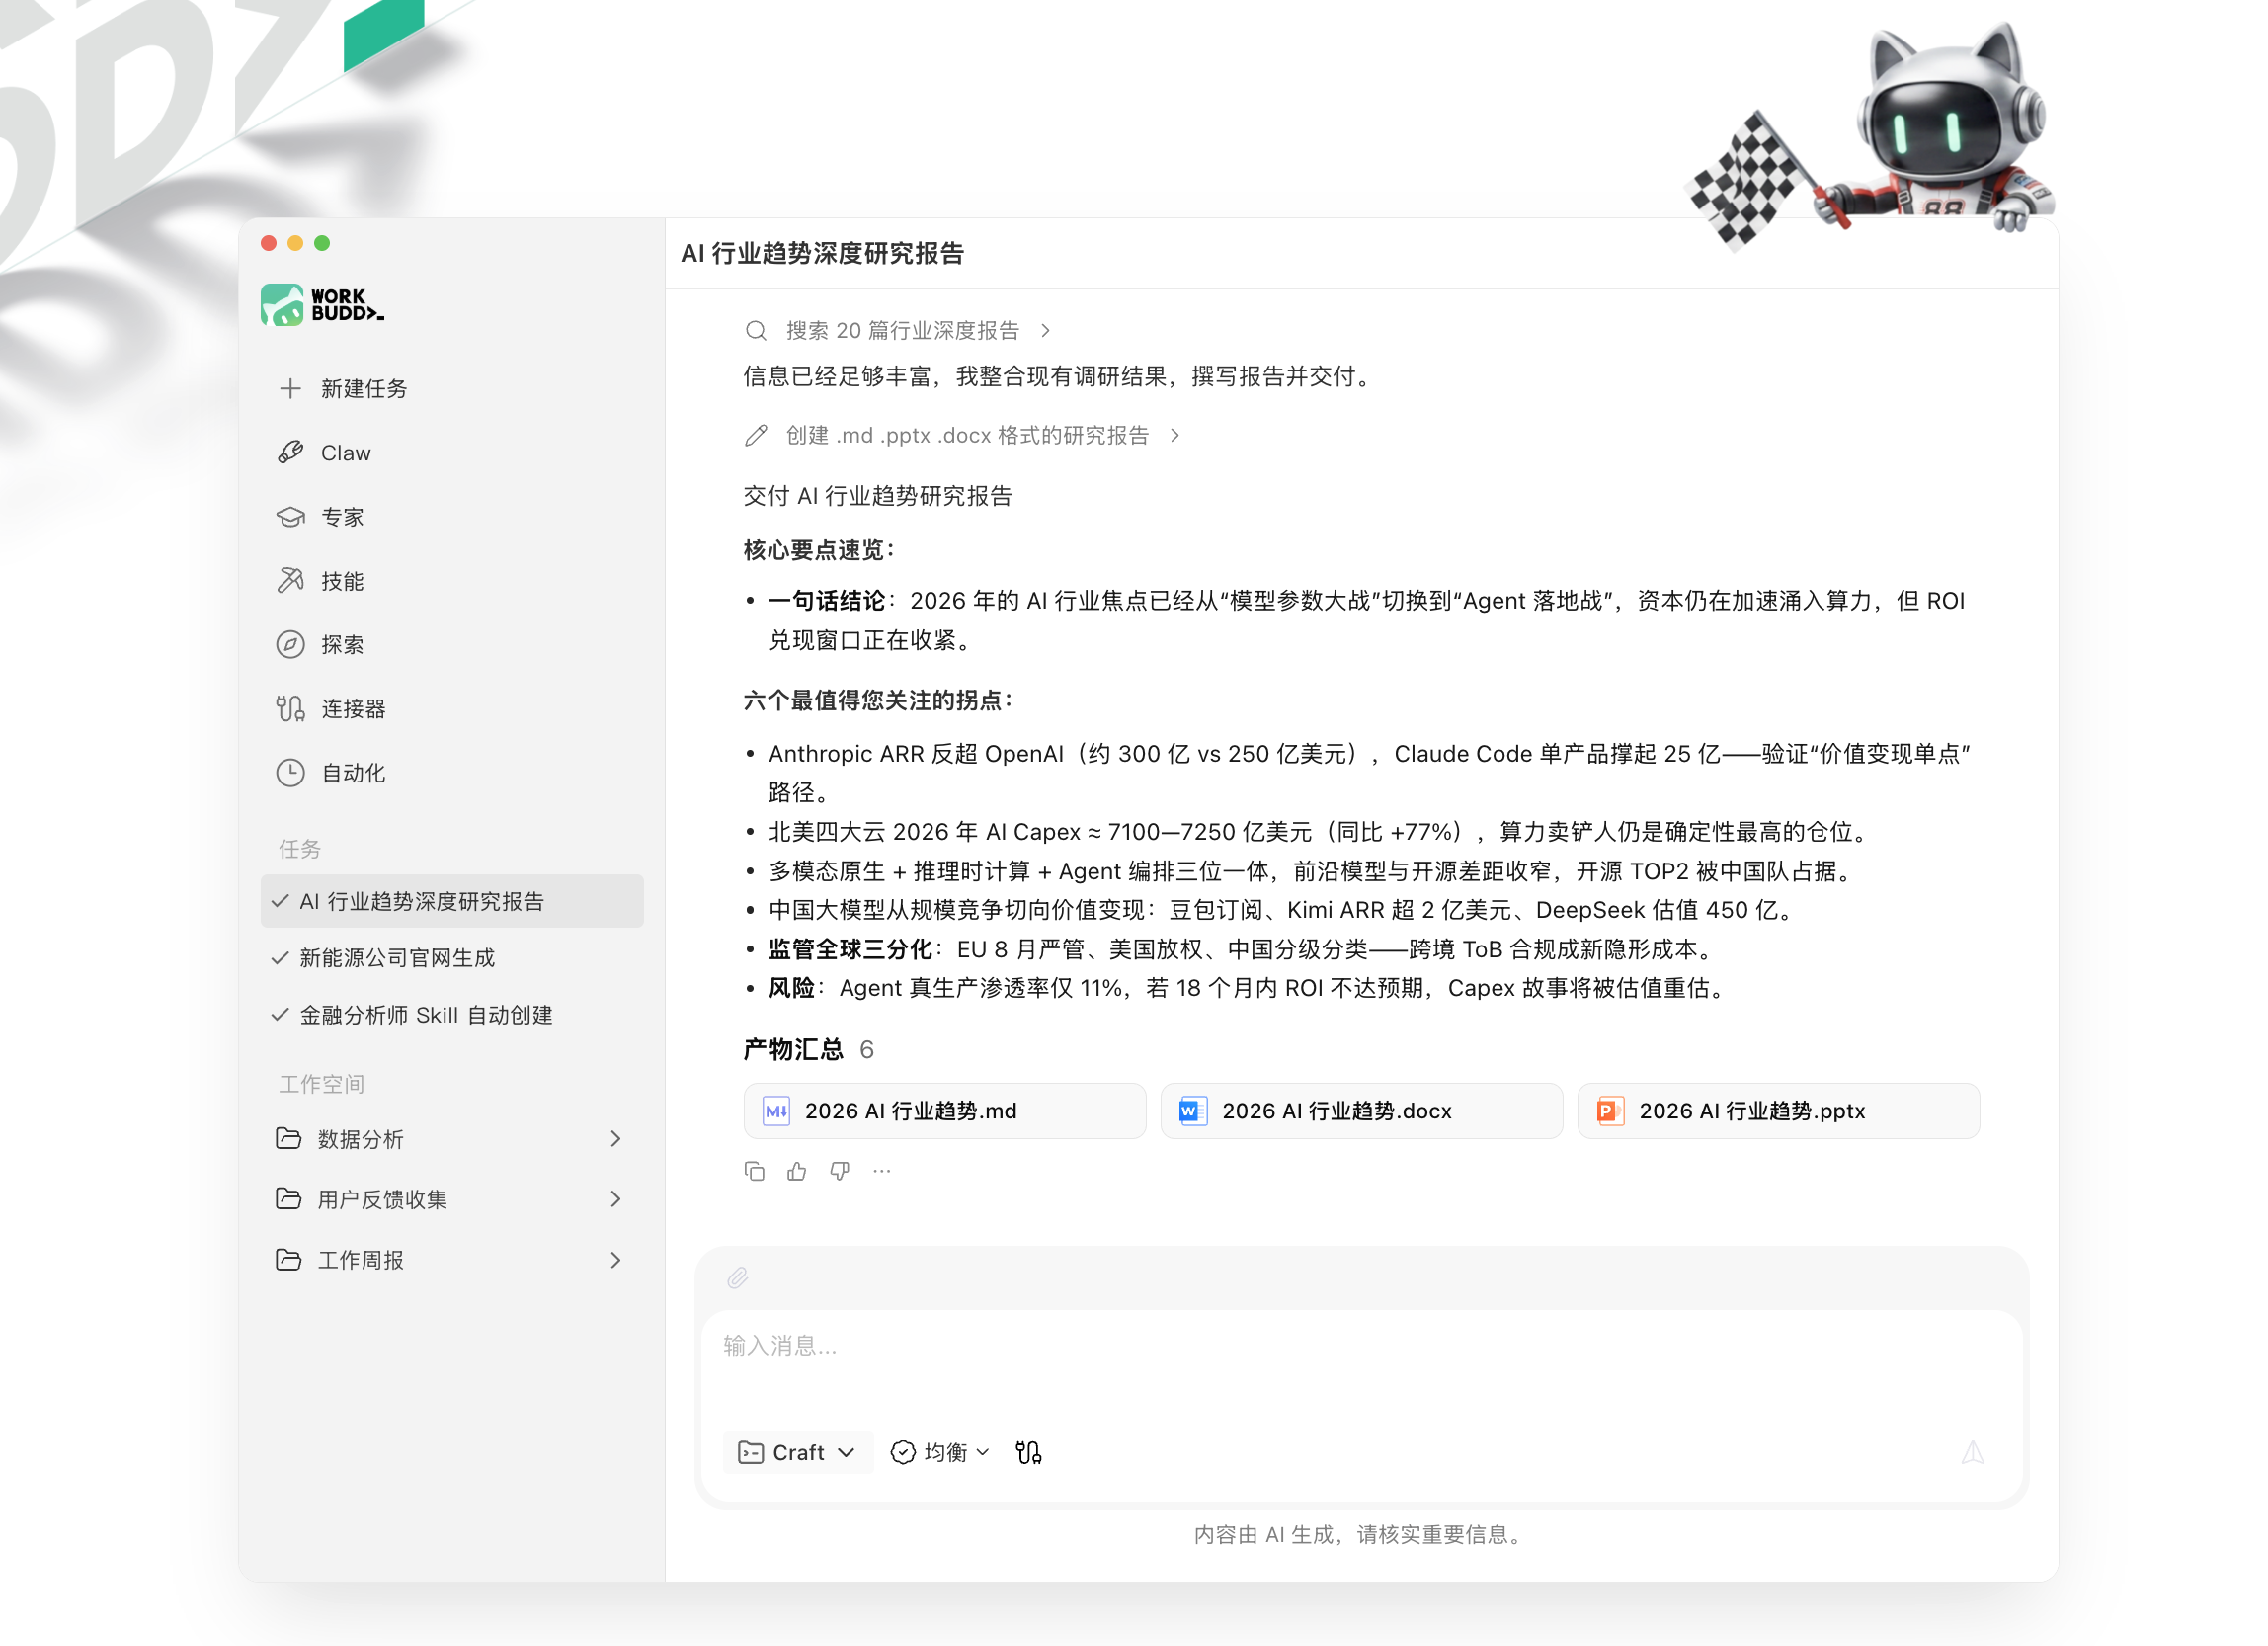The image size is (2268, 1646).
Task: Click the search icon beside 搜索 20 篇行业深度报告
Action: [x=756, y=330]
